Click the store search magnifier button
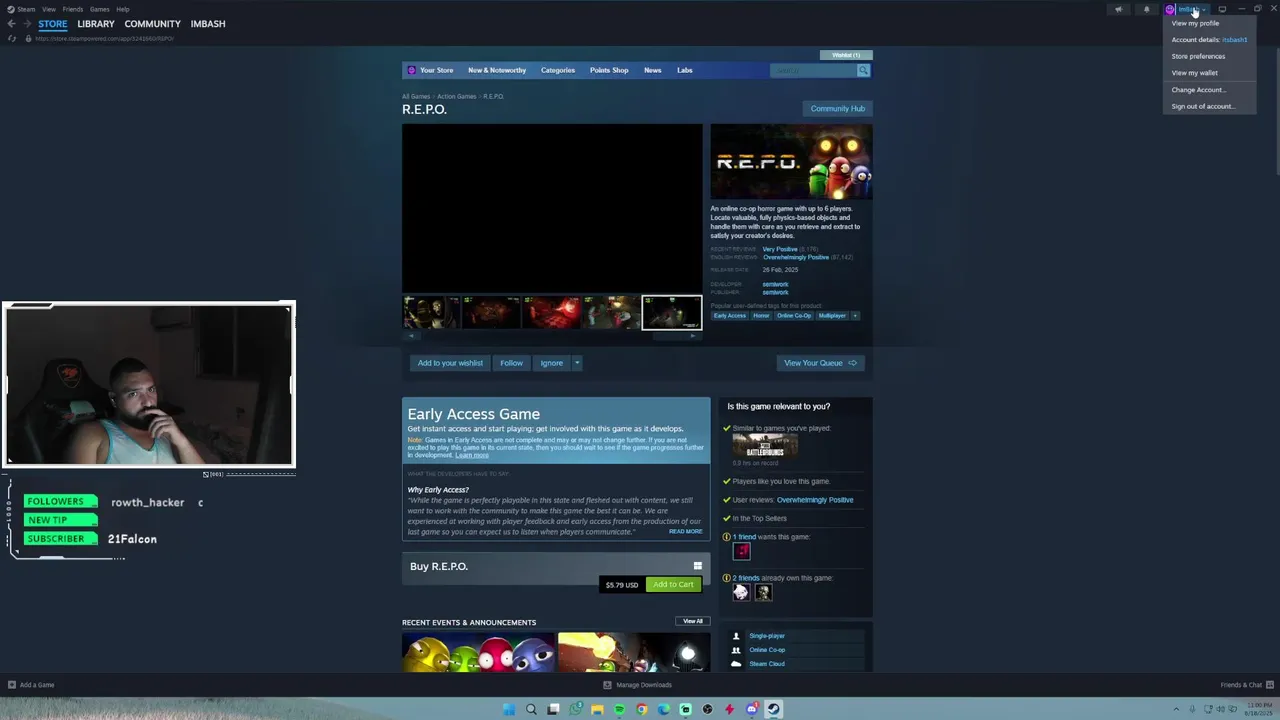 pos(863,70)
